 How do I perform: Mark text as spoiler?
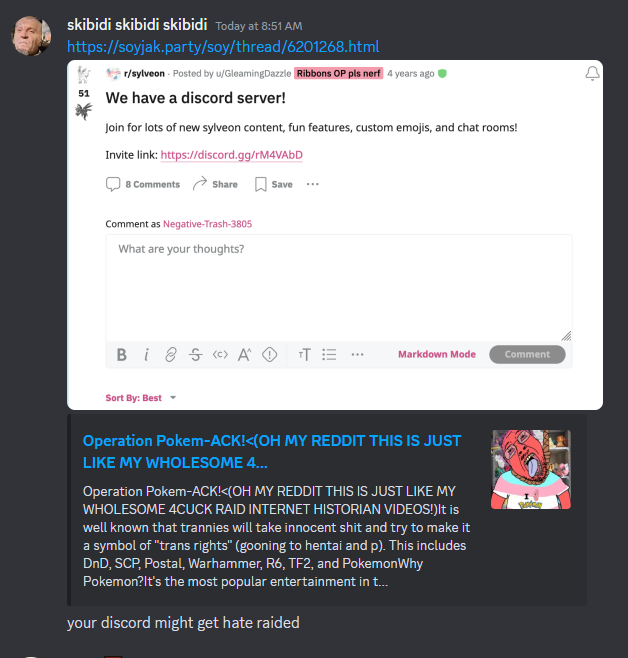click(269, 355)
